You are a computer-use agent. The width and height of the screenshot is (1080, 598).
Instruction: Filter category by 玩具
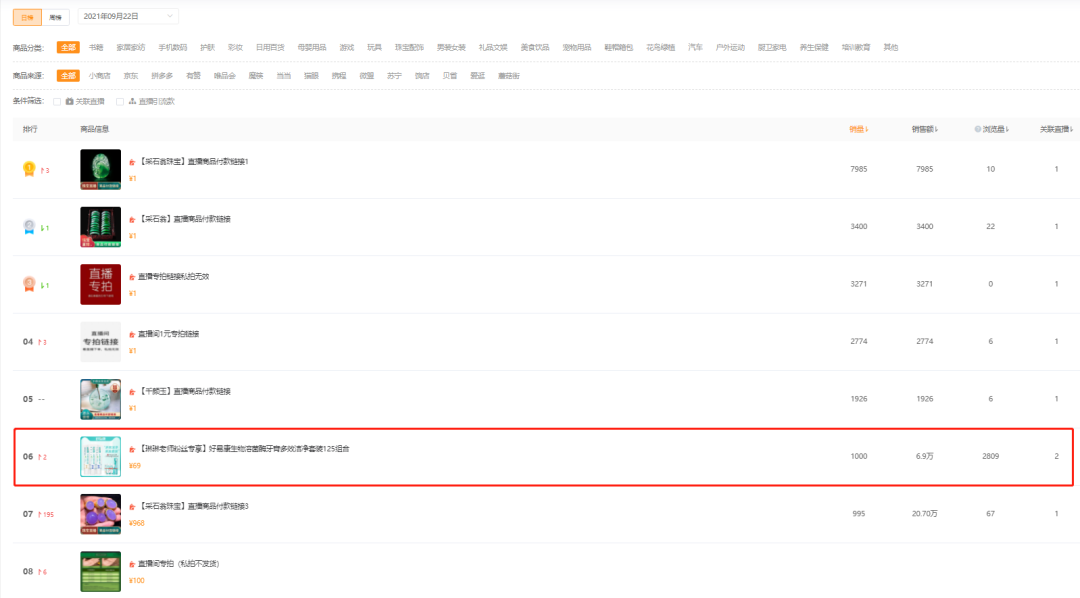click(374, 48)
